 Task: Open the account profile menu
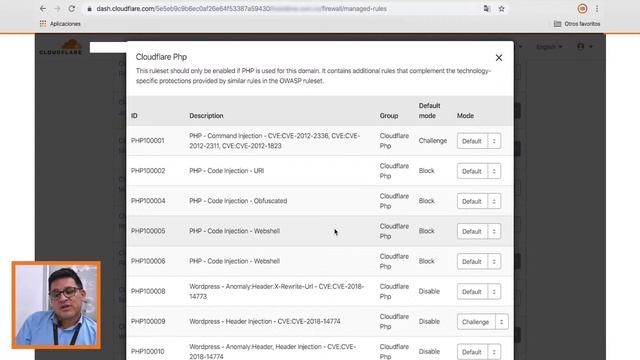tap(584, 47)
